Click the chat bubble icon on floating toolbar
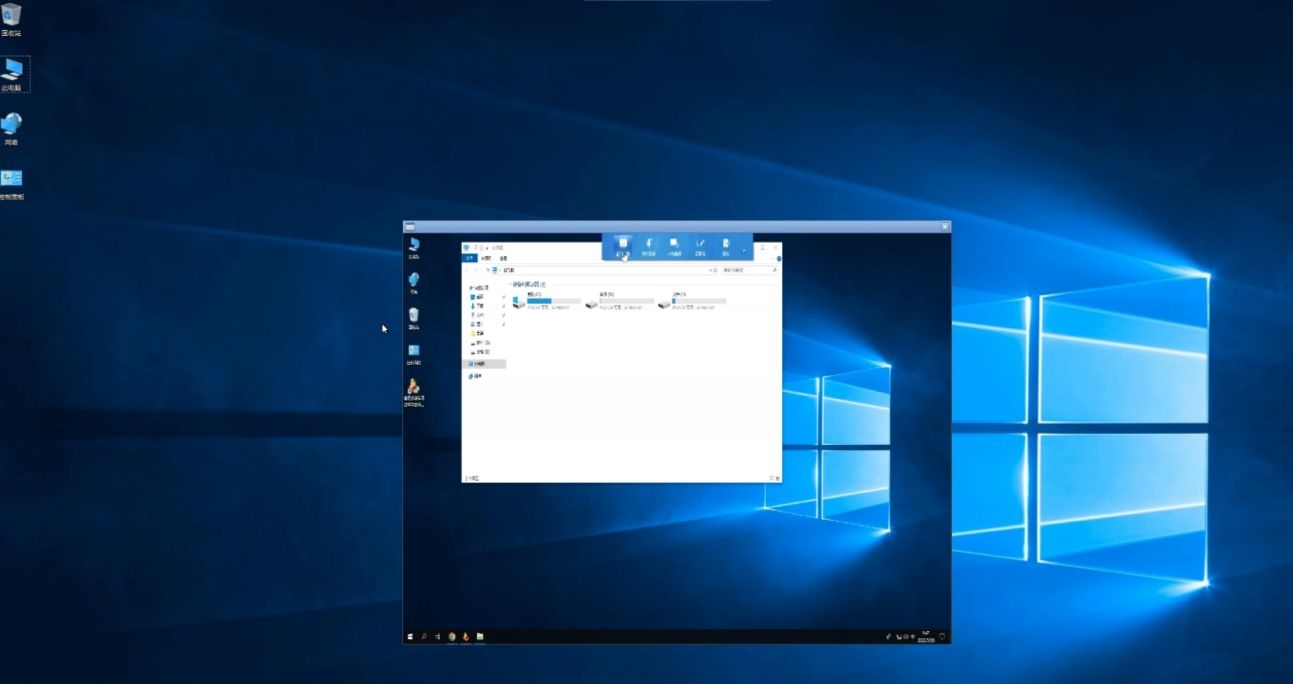 (x=674, y=244)
